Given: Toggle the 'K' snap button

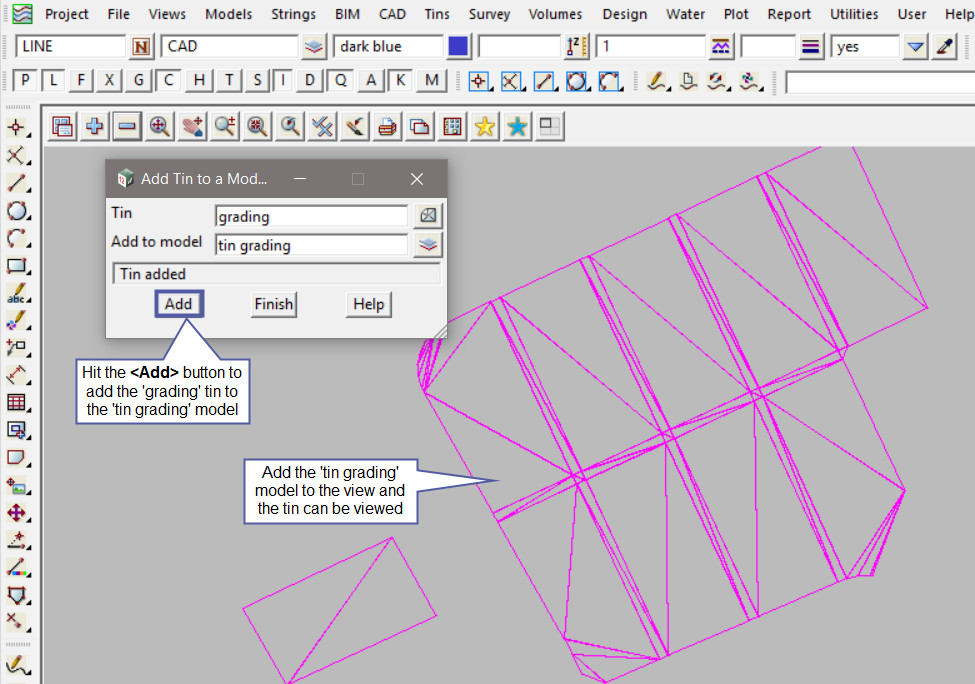Looking at the screenshot, I should tap(400, 81).
